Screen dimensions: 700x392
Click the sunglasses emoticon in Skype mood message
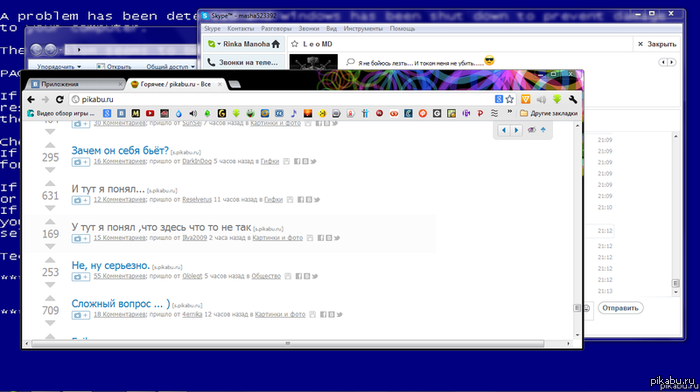pyautogui.click(x=489, y=60)
